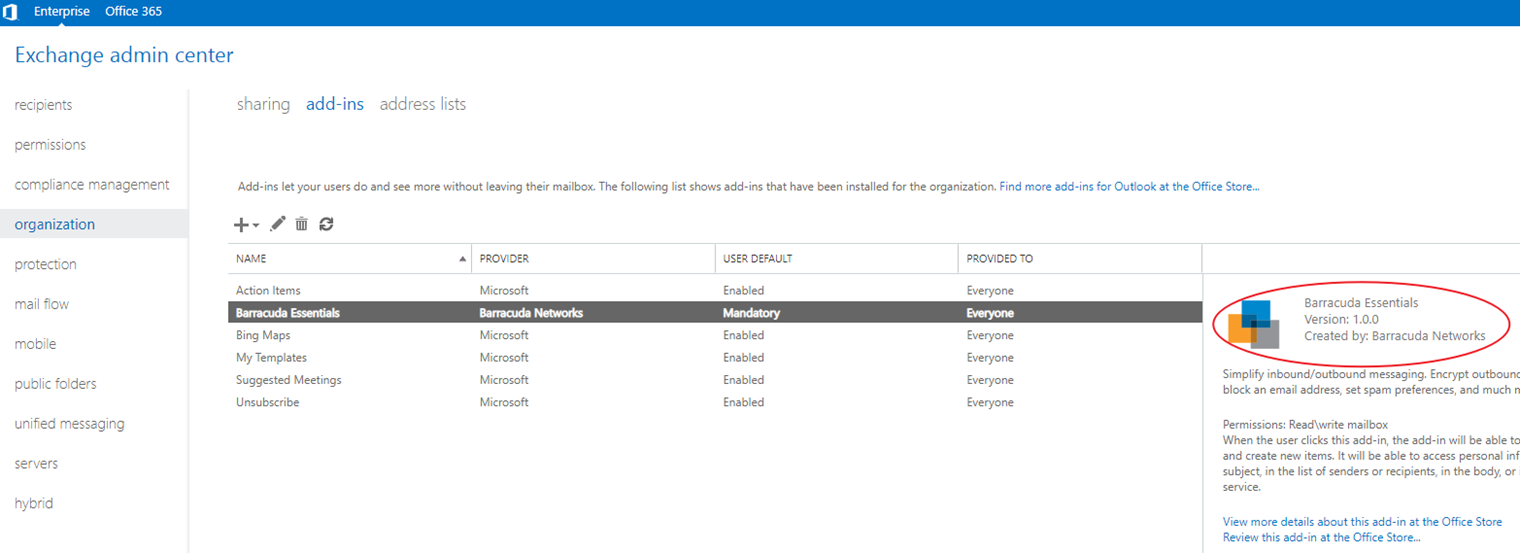Navigate to mail flow
1520x553 pixels.
(x=42, y=304)
